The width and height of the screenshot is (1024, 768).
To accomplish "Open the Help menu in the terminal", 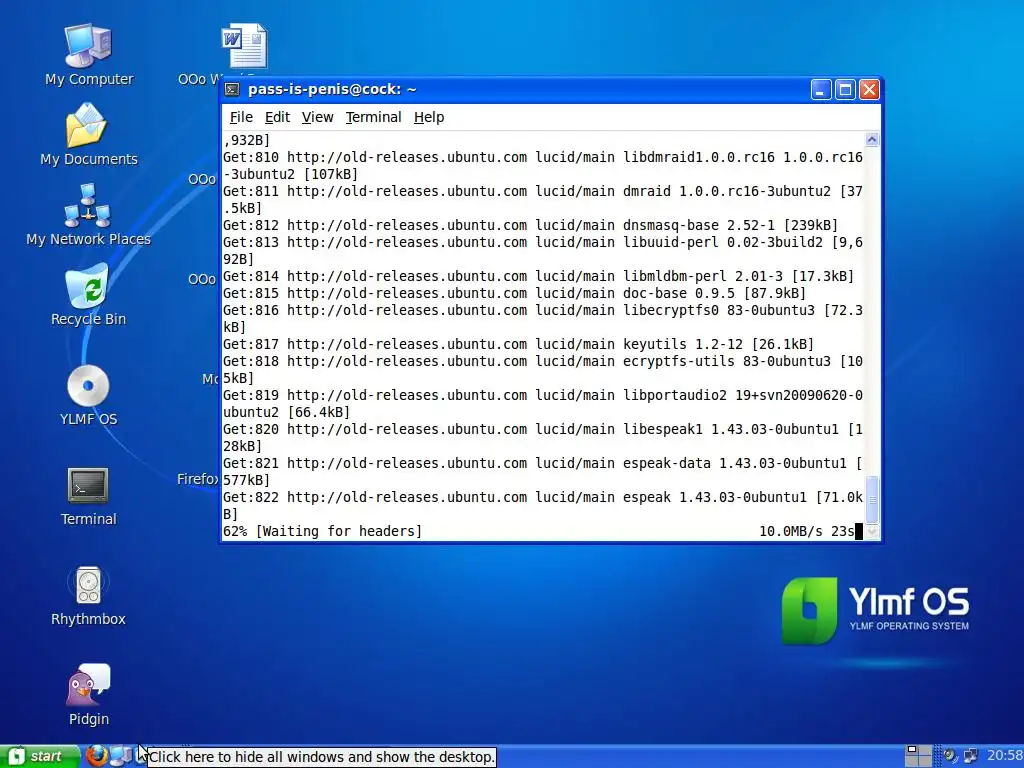I will [x=428, y=117].
